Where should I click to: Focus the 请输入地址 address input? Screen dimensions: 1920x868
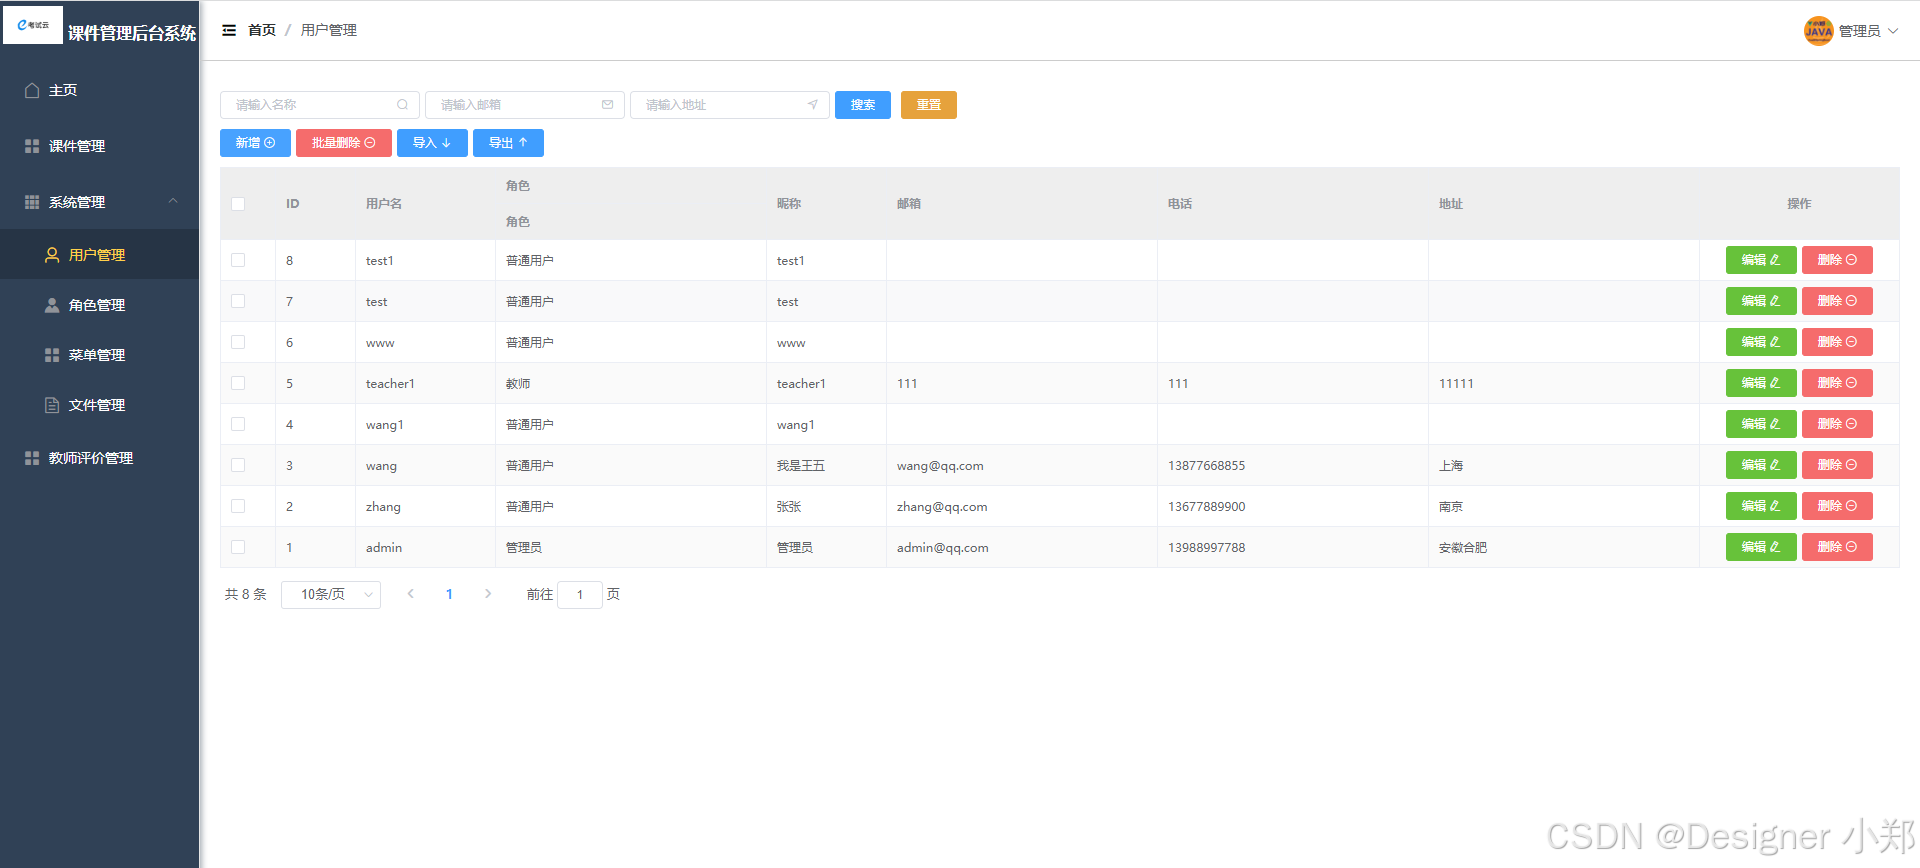coord(730,105)
